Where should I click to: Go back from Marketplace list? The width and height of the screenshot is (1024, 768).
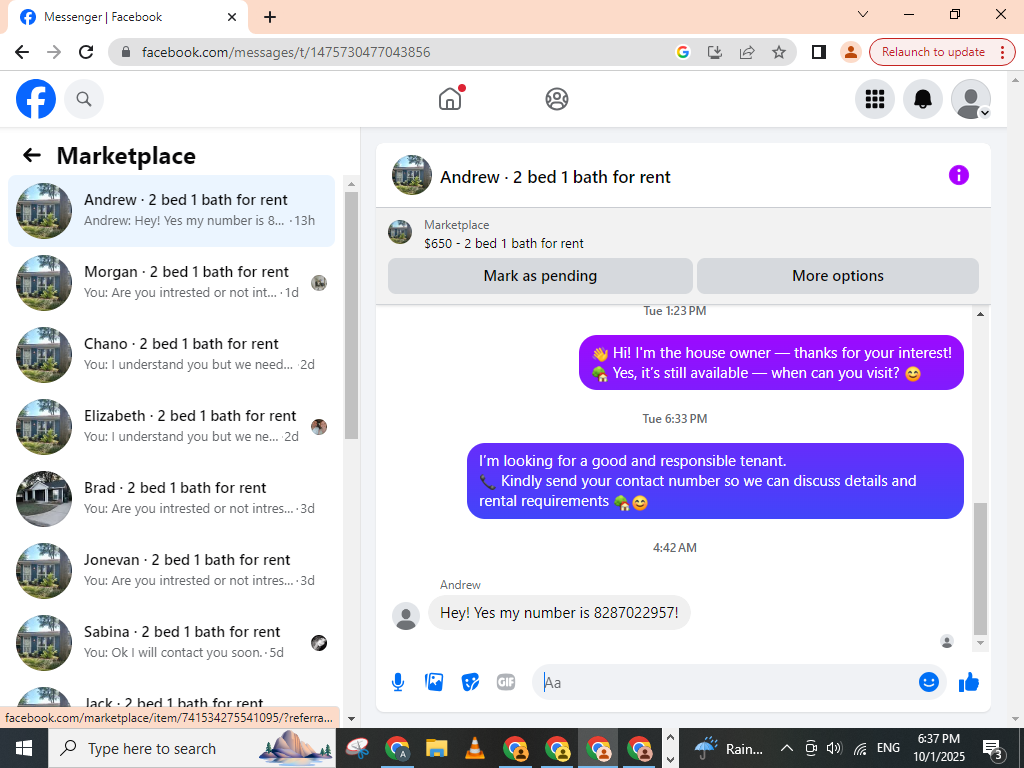(x=31, y=155)
